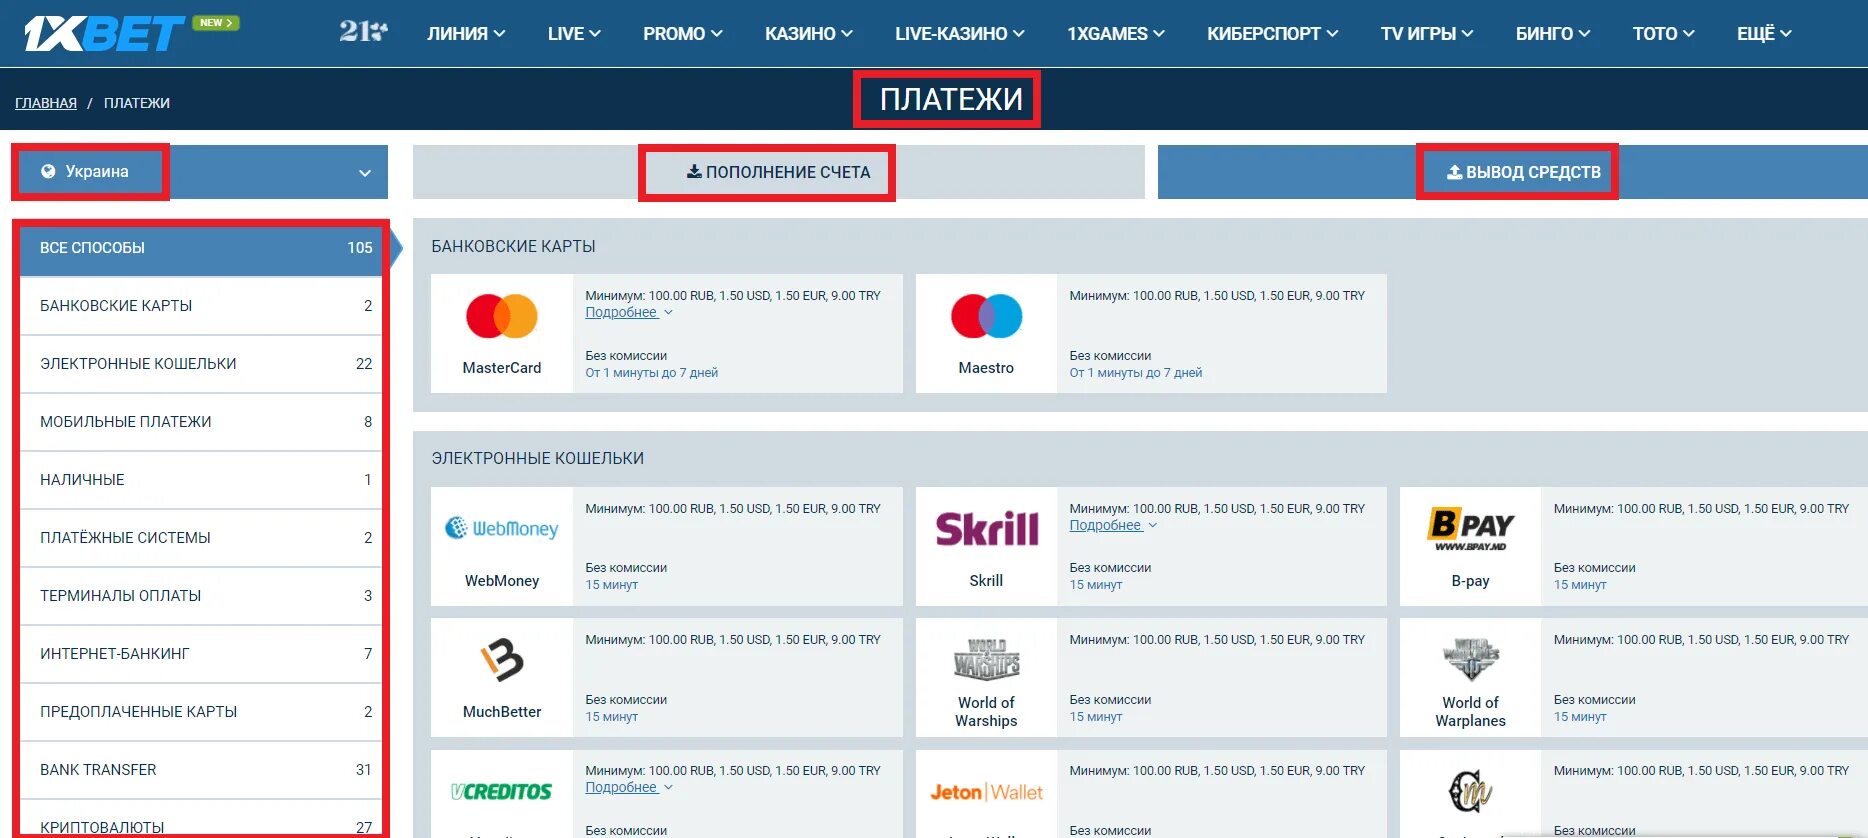1868x838 pixels.
Task: Click '15 минут' in the Skrill card
Action: [x=1096, y=585]
